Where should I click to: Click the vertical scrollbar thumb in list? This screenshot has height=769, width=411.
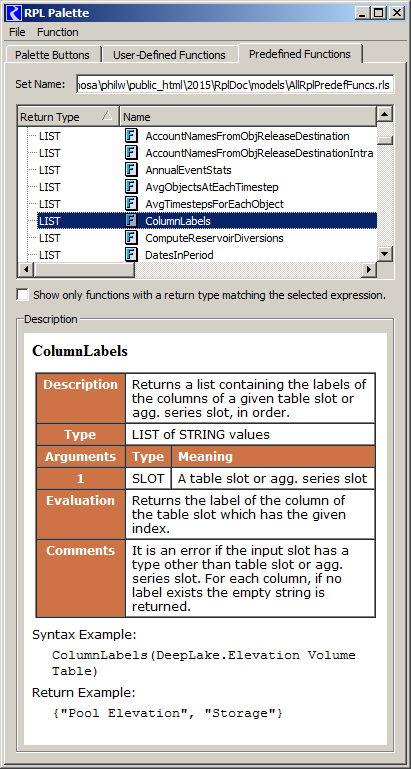(x=385, y=140)
